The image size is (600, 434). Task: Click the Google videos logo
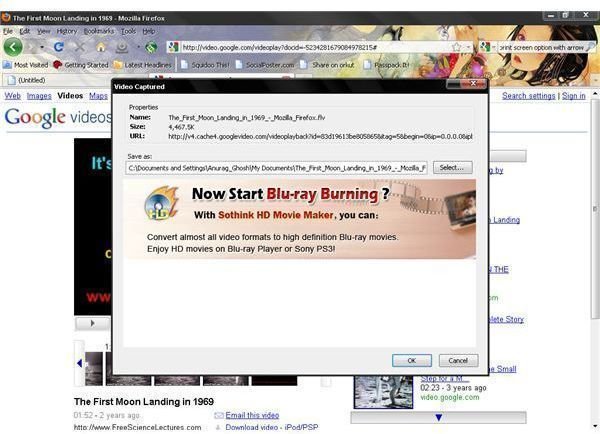(58, 118)
